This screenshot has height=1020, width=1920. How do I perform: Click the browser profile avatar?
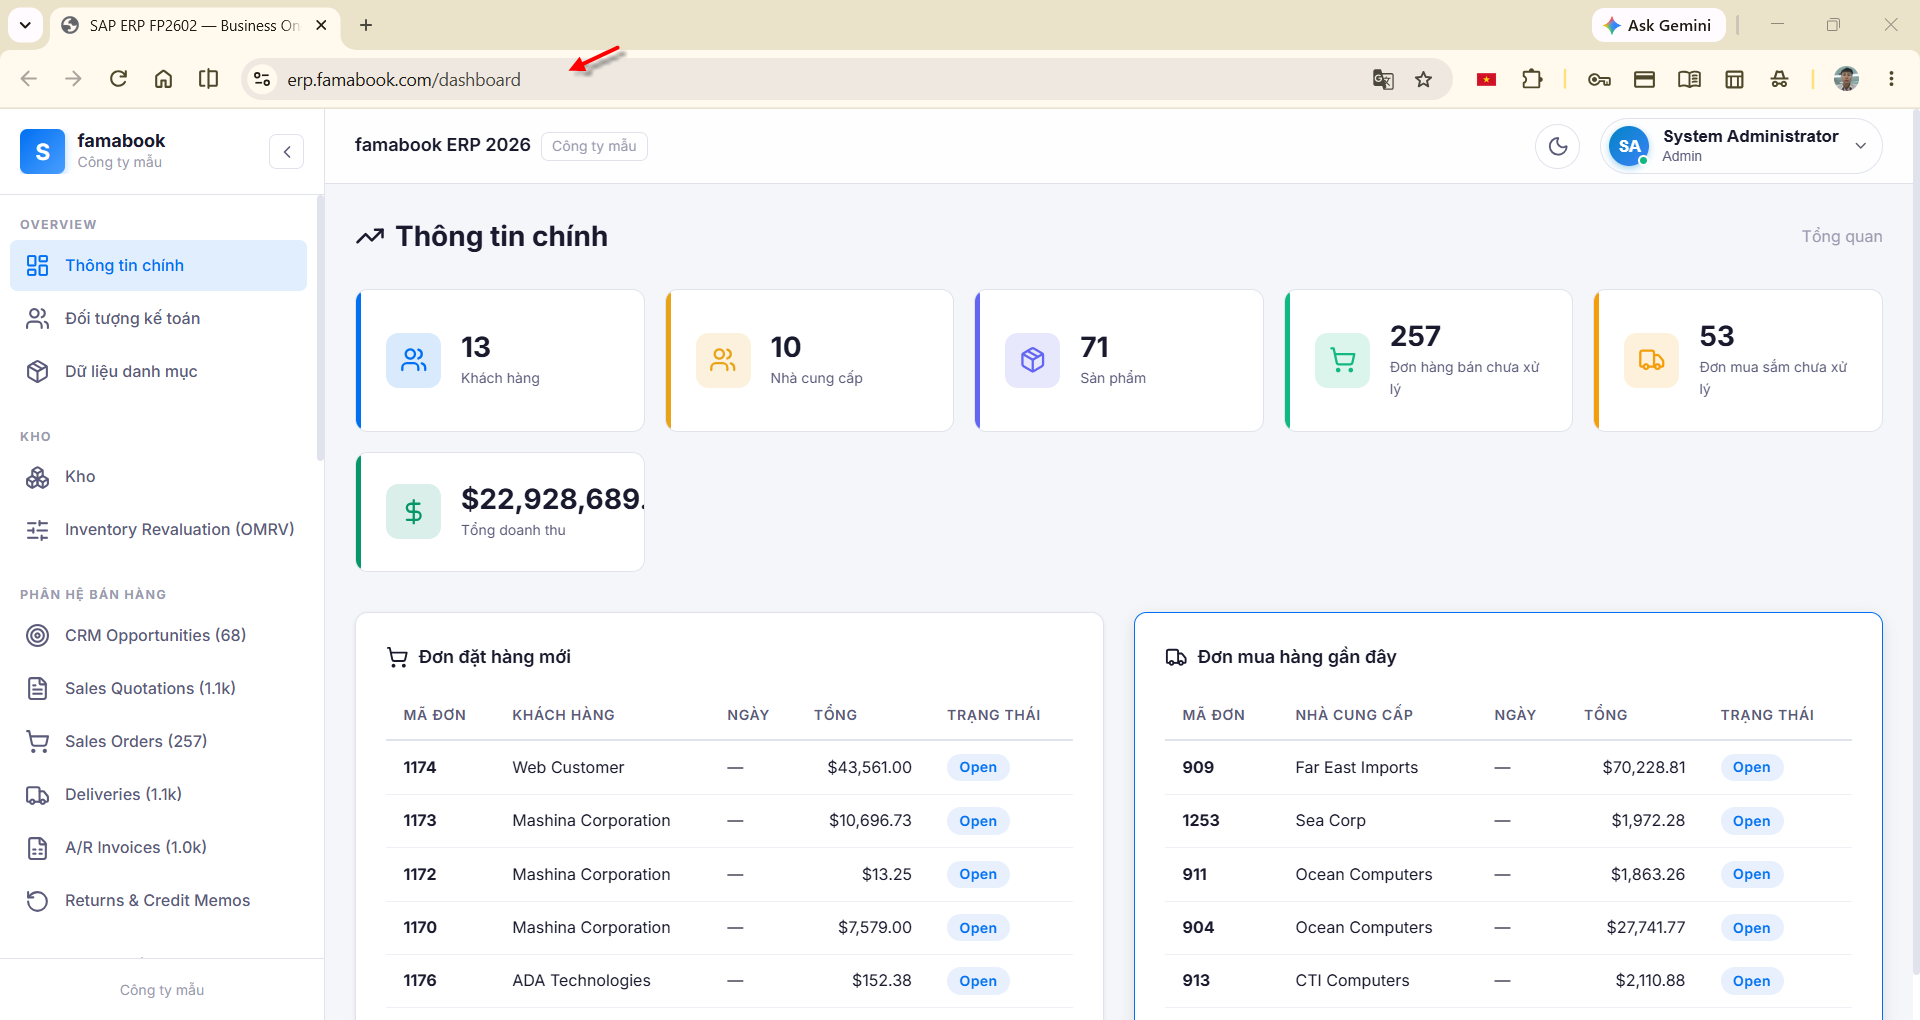tap(1846, 79)
